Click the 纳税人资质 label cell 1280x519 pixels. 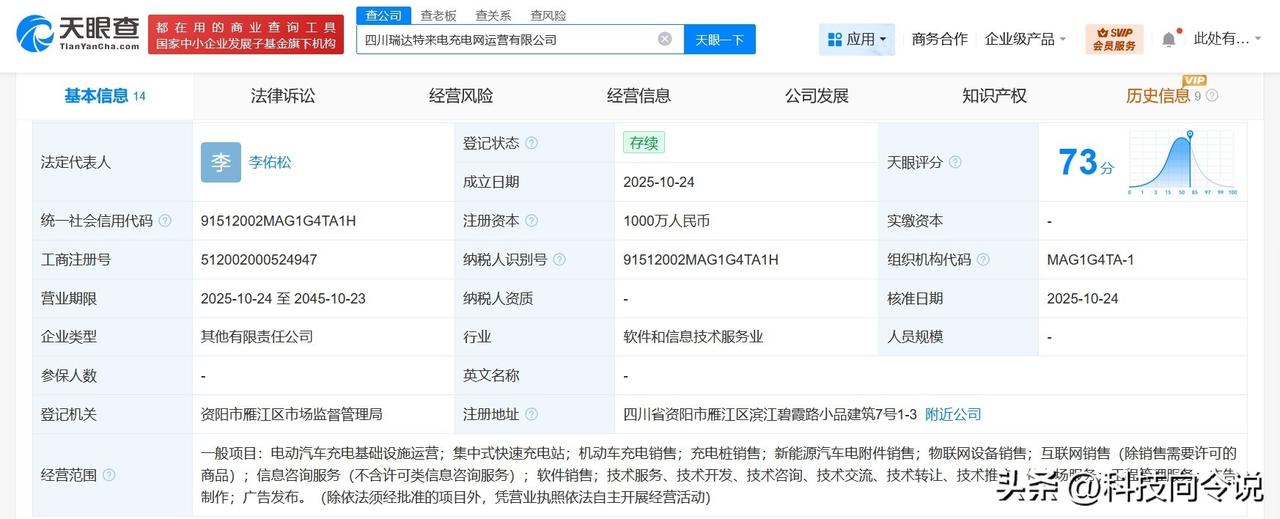click(534, 298)
